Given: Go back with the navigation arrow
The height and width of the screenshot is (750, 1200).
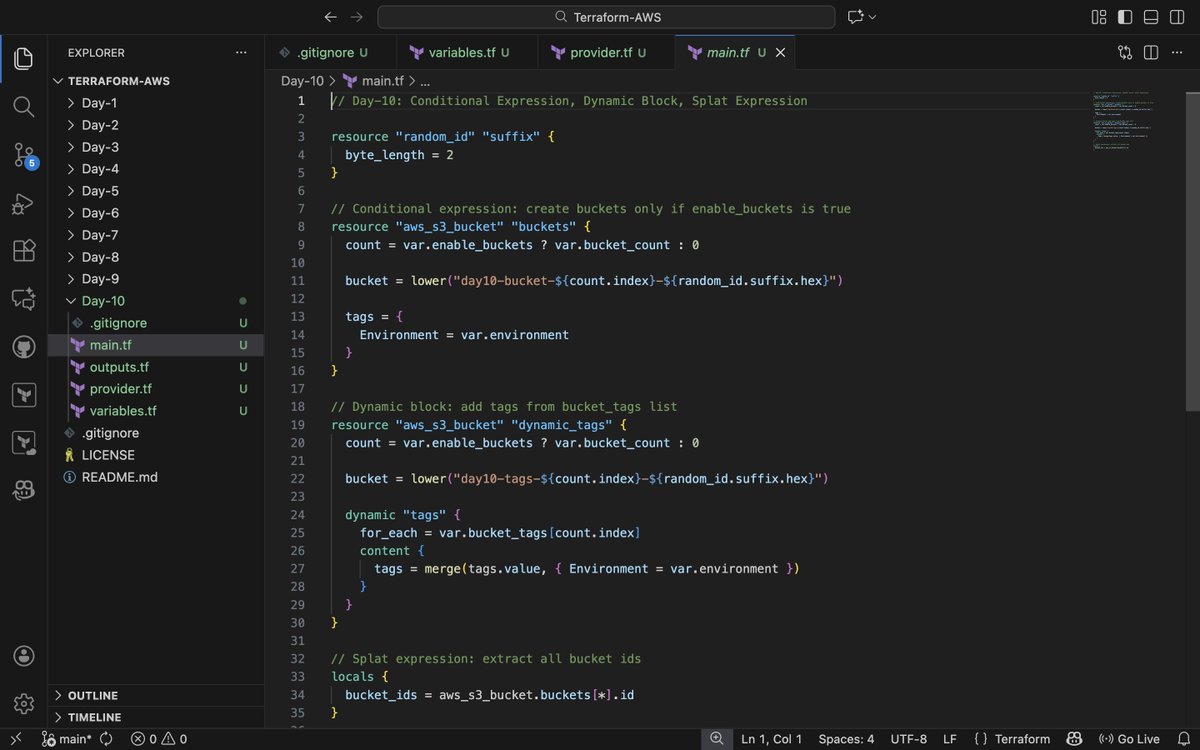Looking at the screenshot, I should tap(331, 17).
